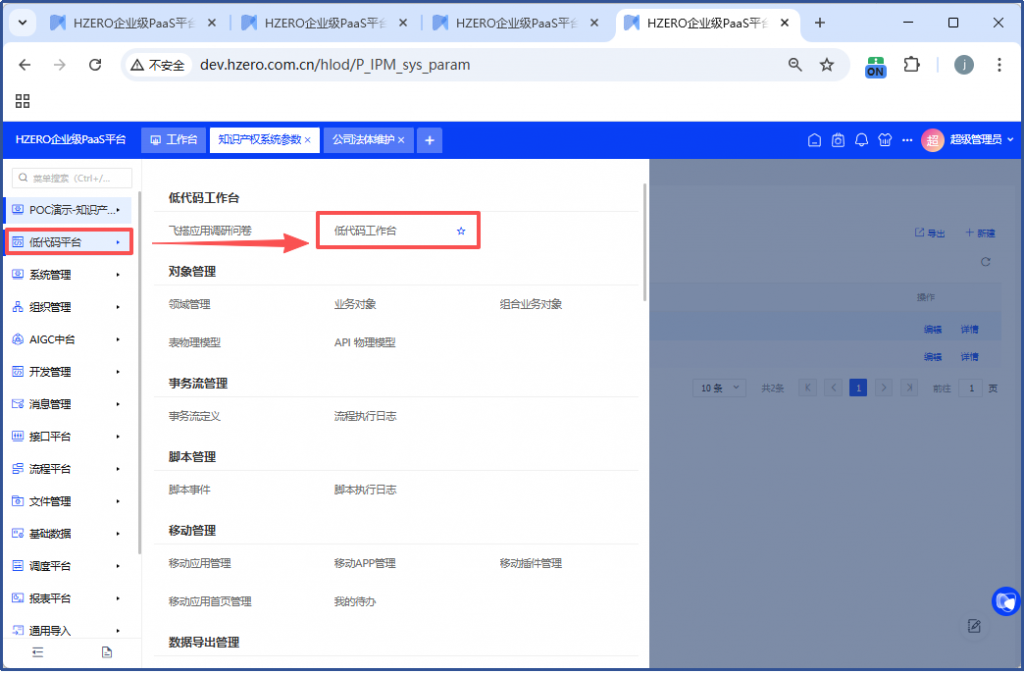Open the 流程执行日志 menu link
This screenshot has width=1024, height=673.
coord(365,416)
